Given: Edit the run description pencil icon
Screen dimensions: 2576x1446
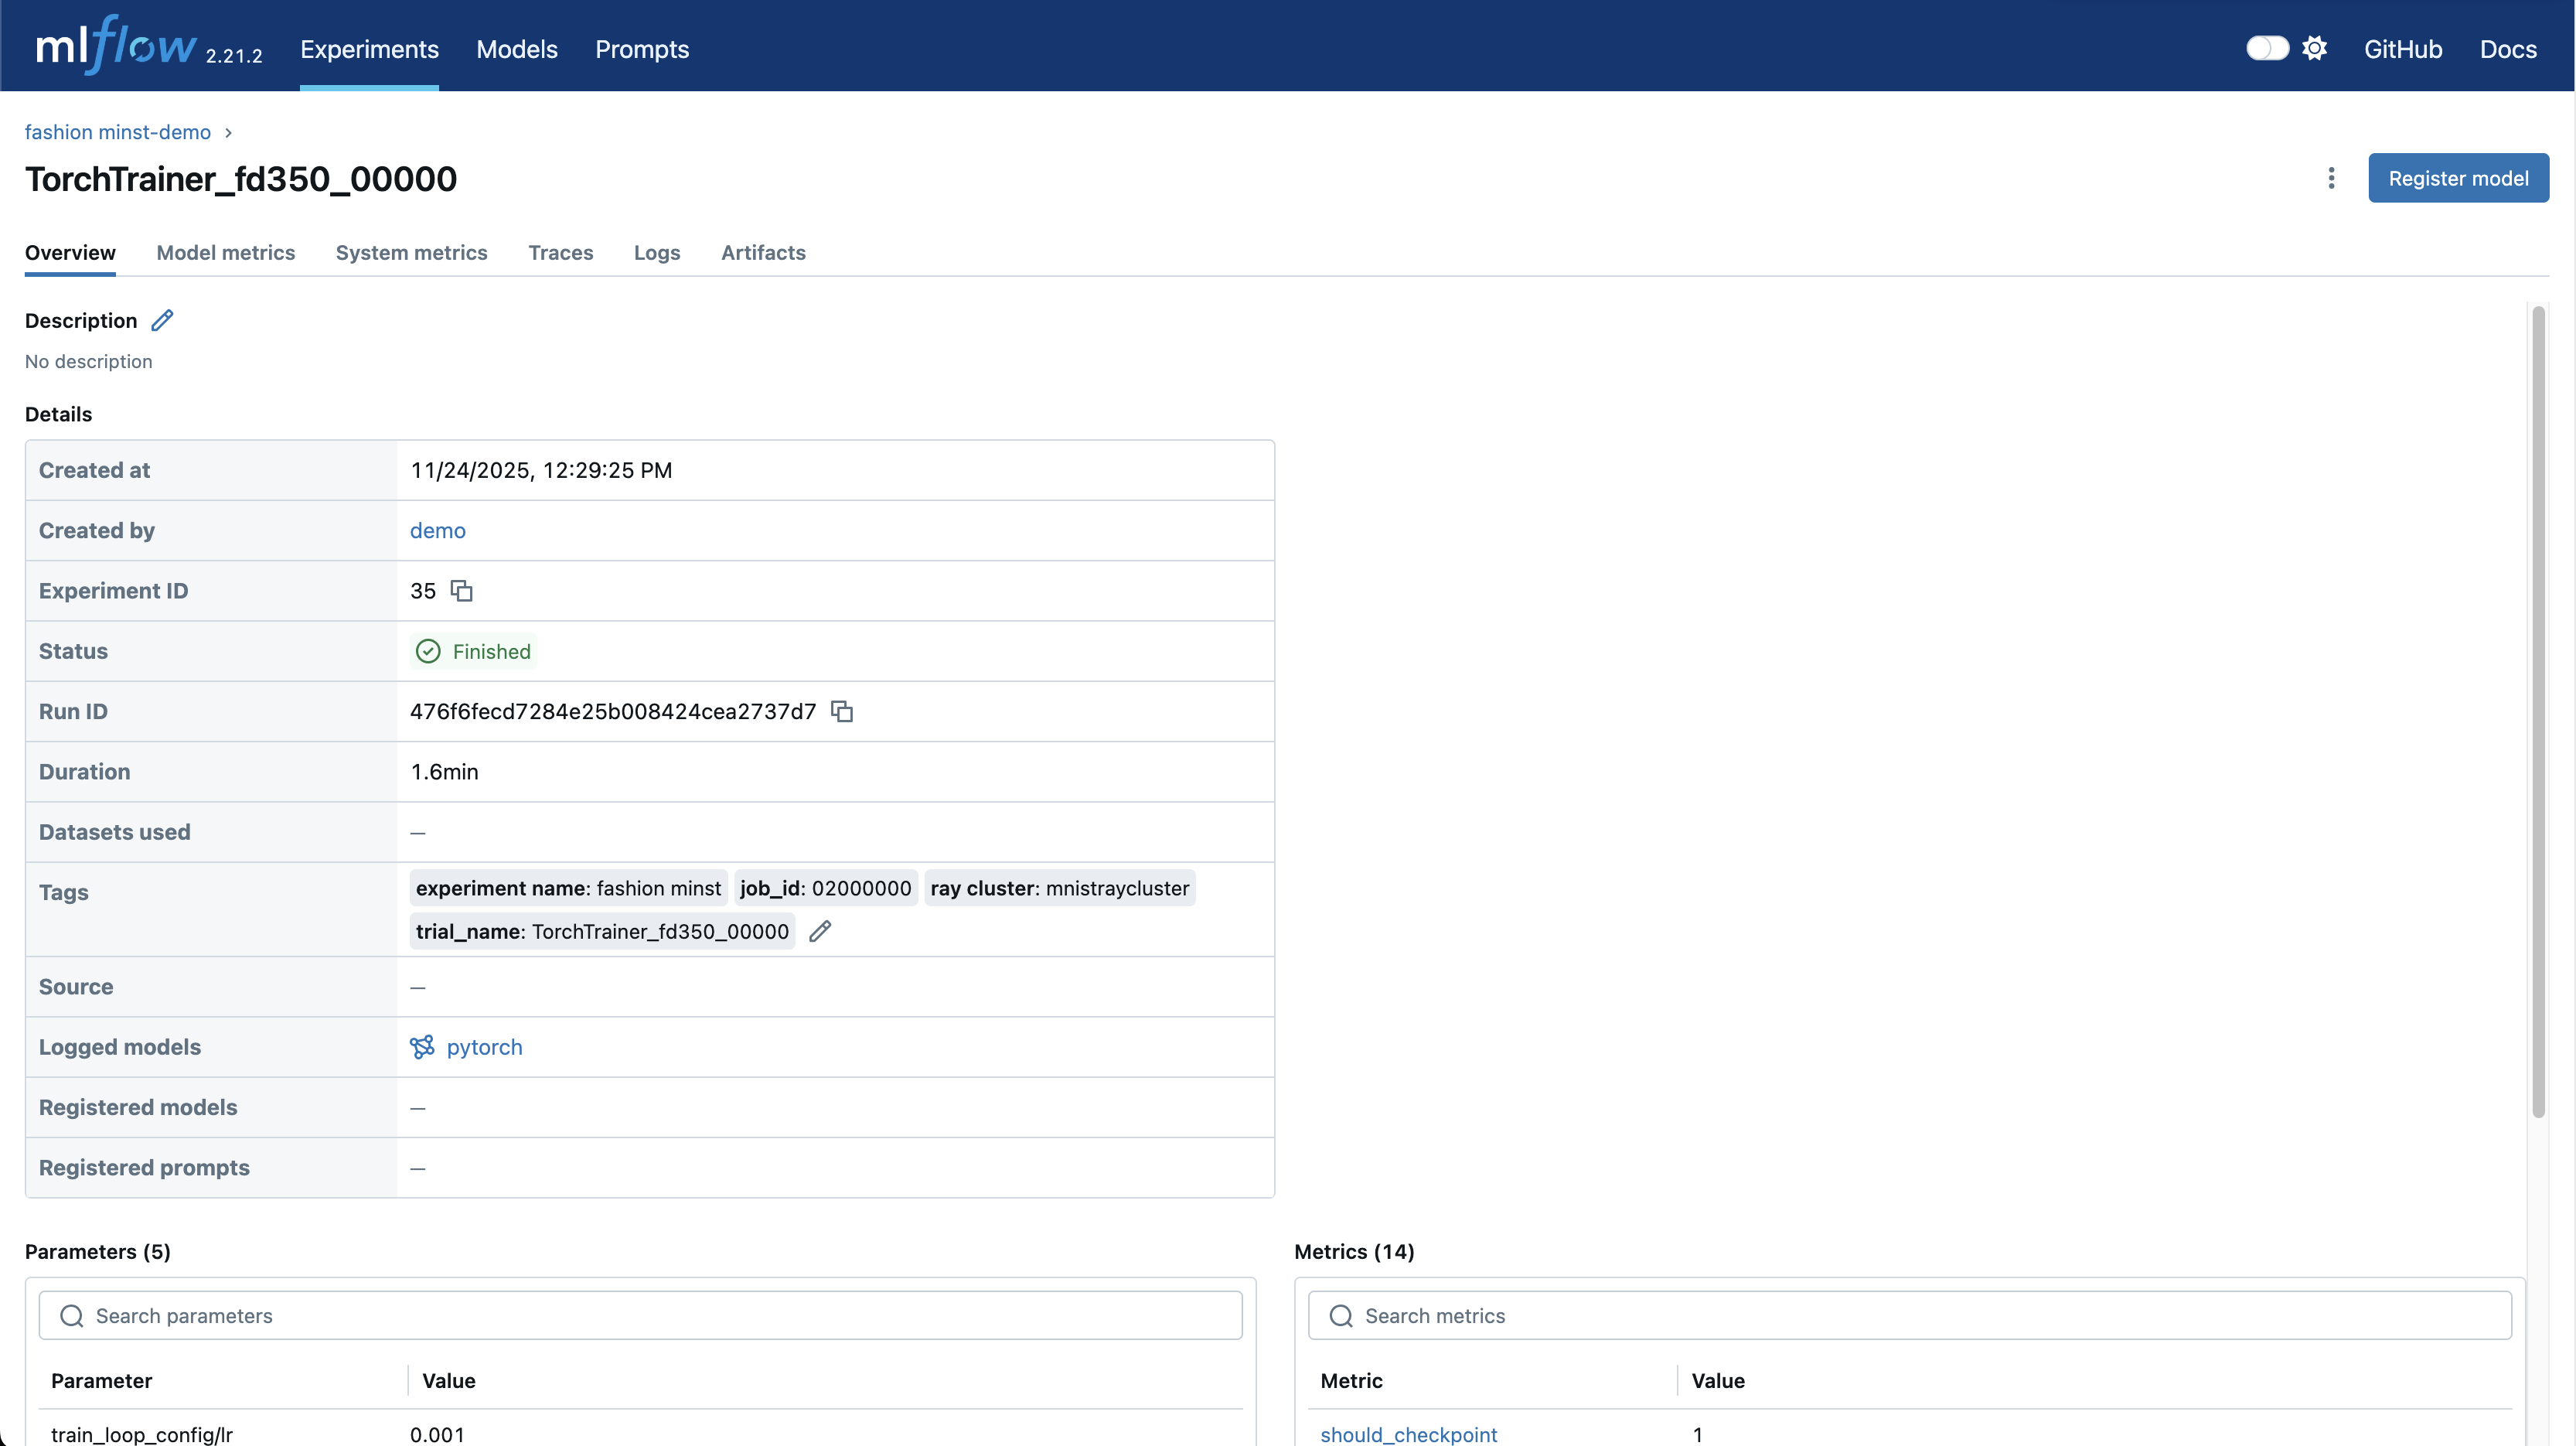Looking at the screenshot, I should pyautogui.click(x=162, y=320).
